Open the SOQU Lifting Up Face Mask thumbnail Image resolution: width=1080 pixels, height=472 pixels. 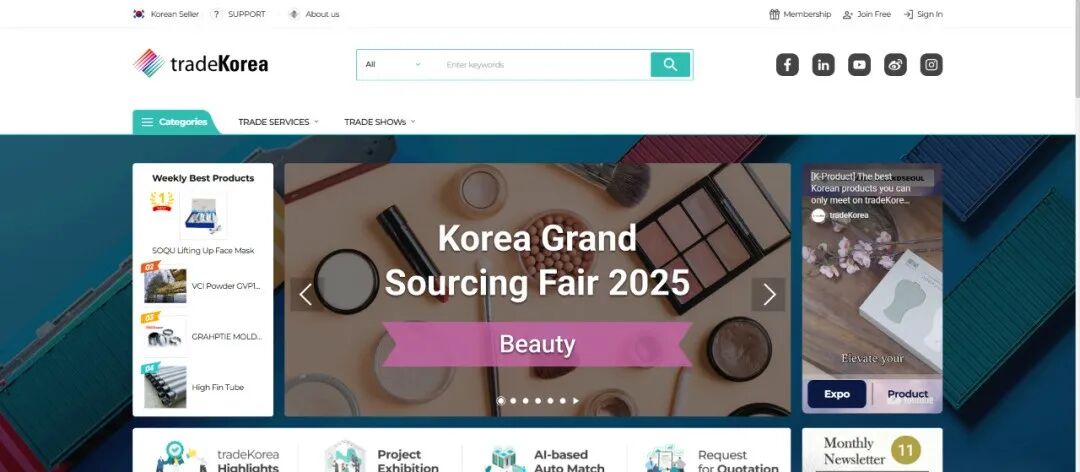pyautogui.click(x=203, y=216)
